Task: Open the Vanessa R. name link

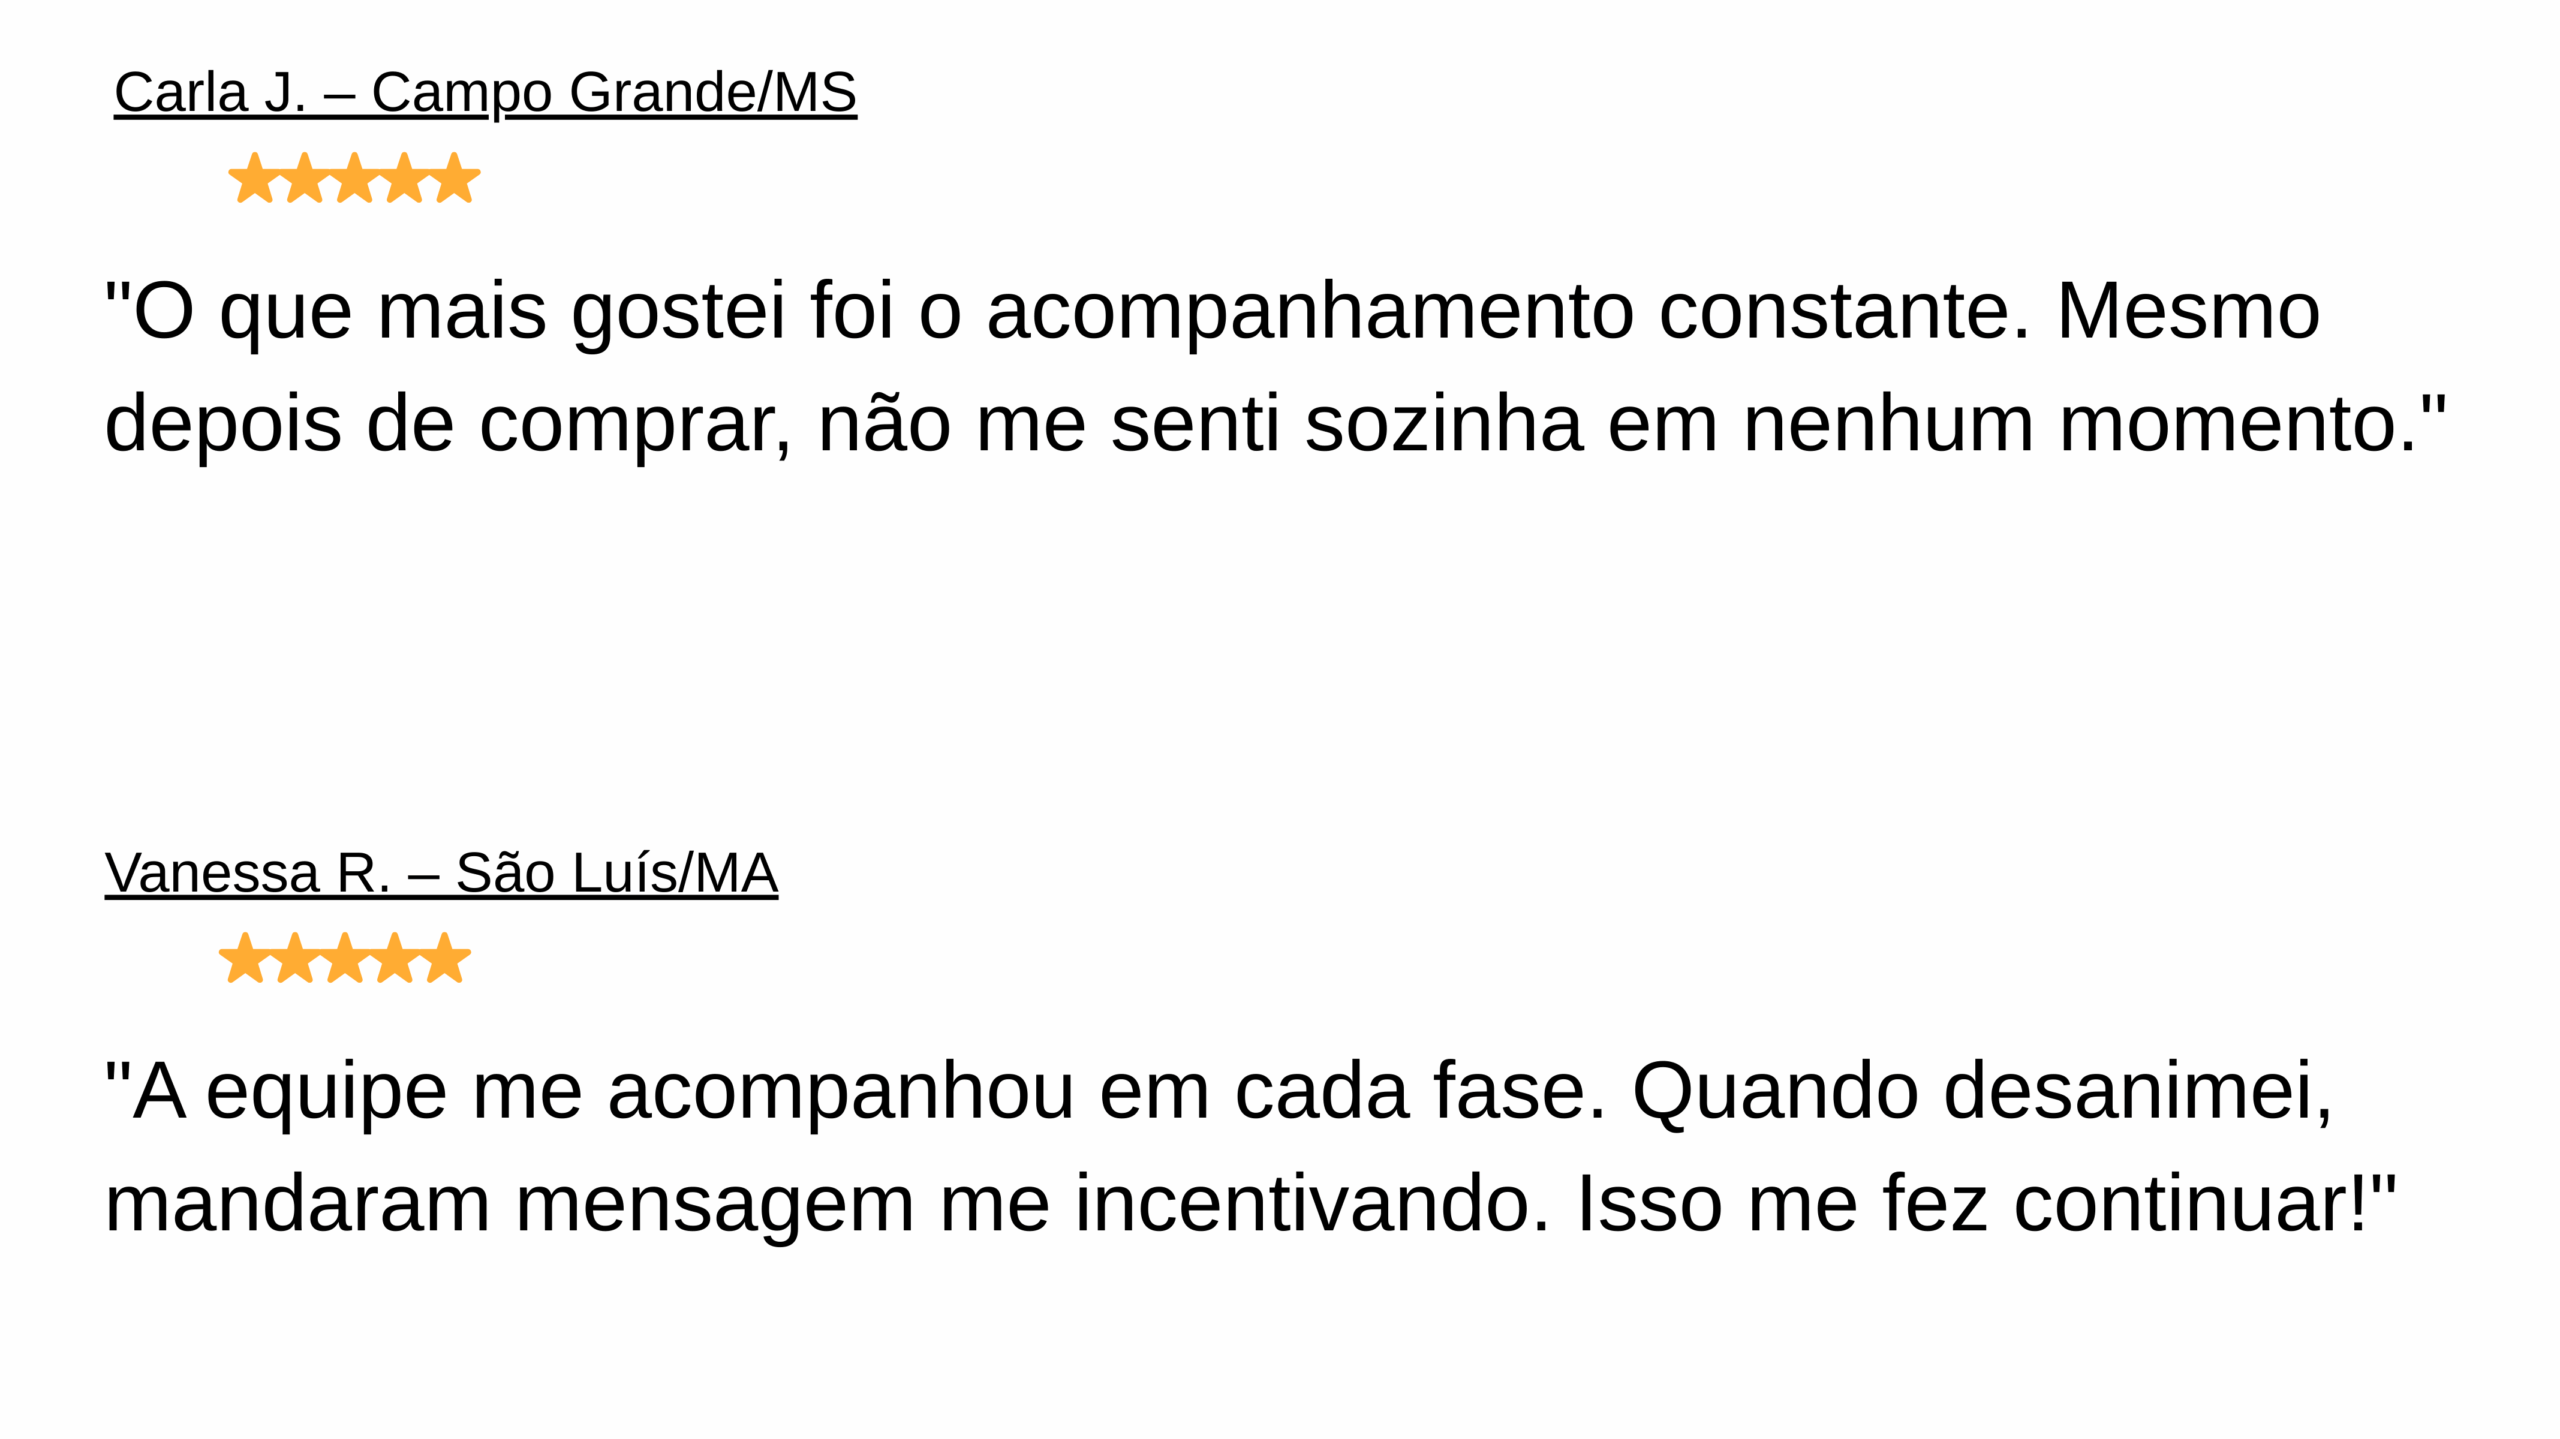Action: pos(248,873)
